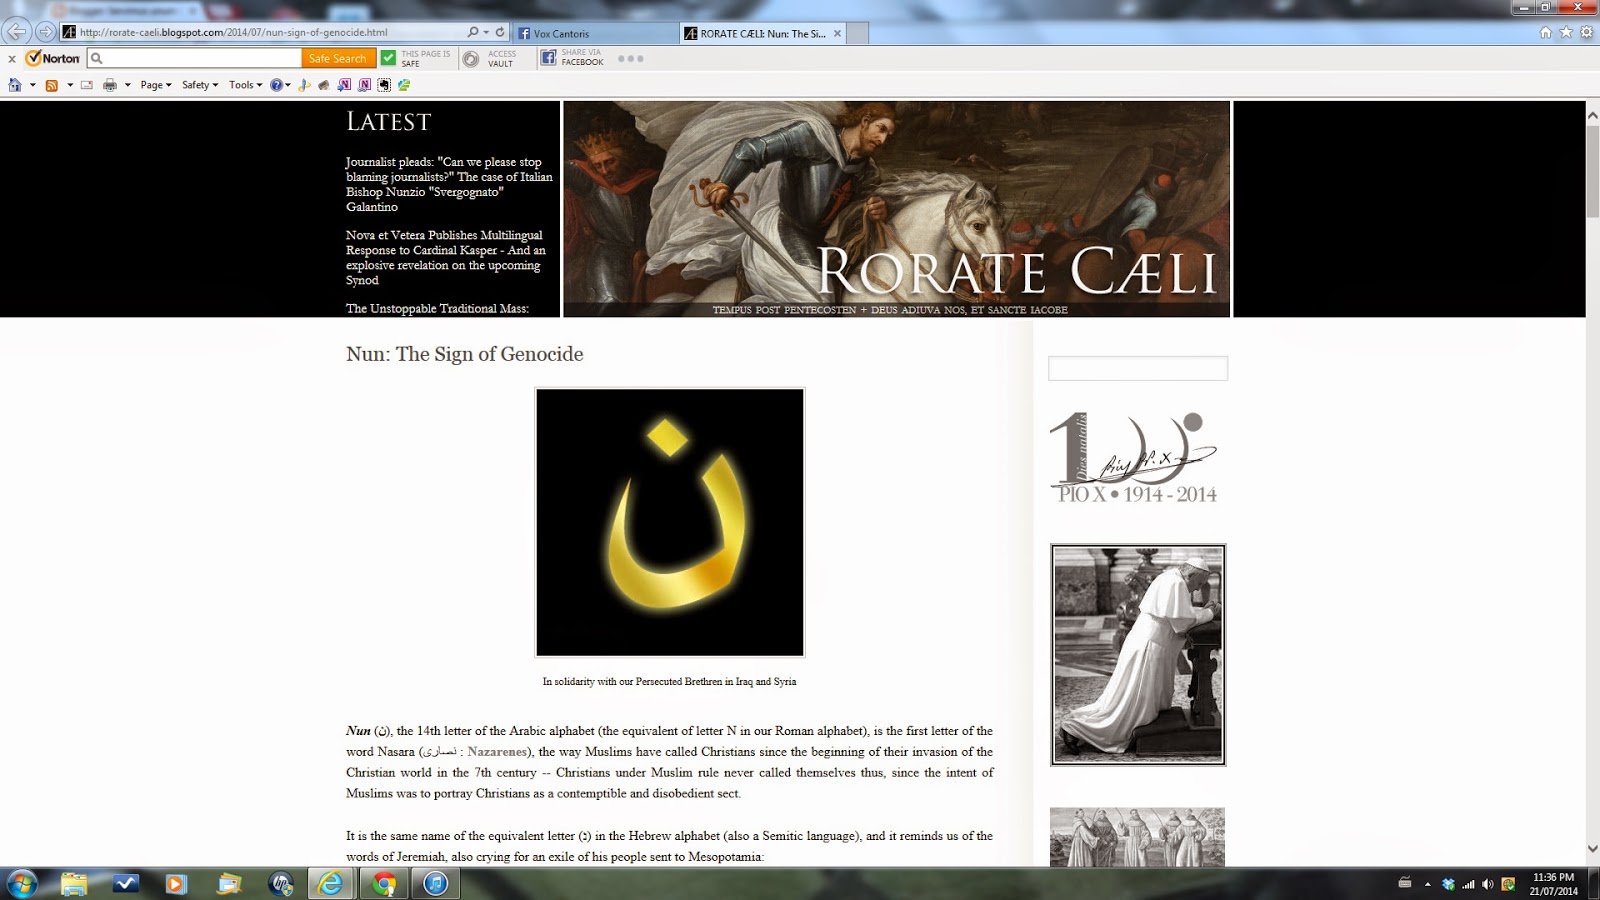Open the Nova et Vetera post link
The image size is (1600, 900).
pyautogui.click(x=446, y=258)
